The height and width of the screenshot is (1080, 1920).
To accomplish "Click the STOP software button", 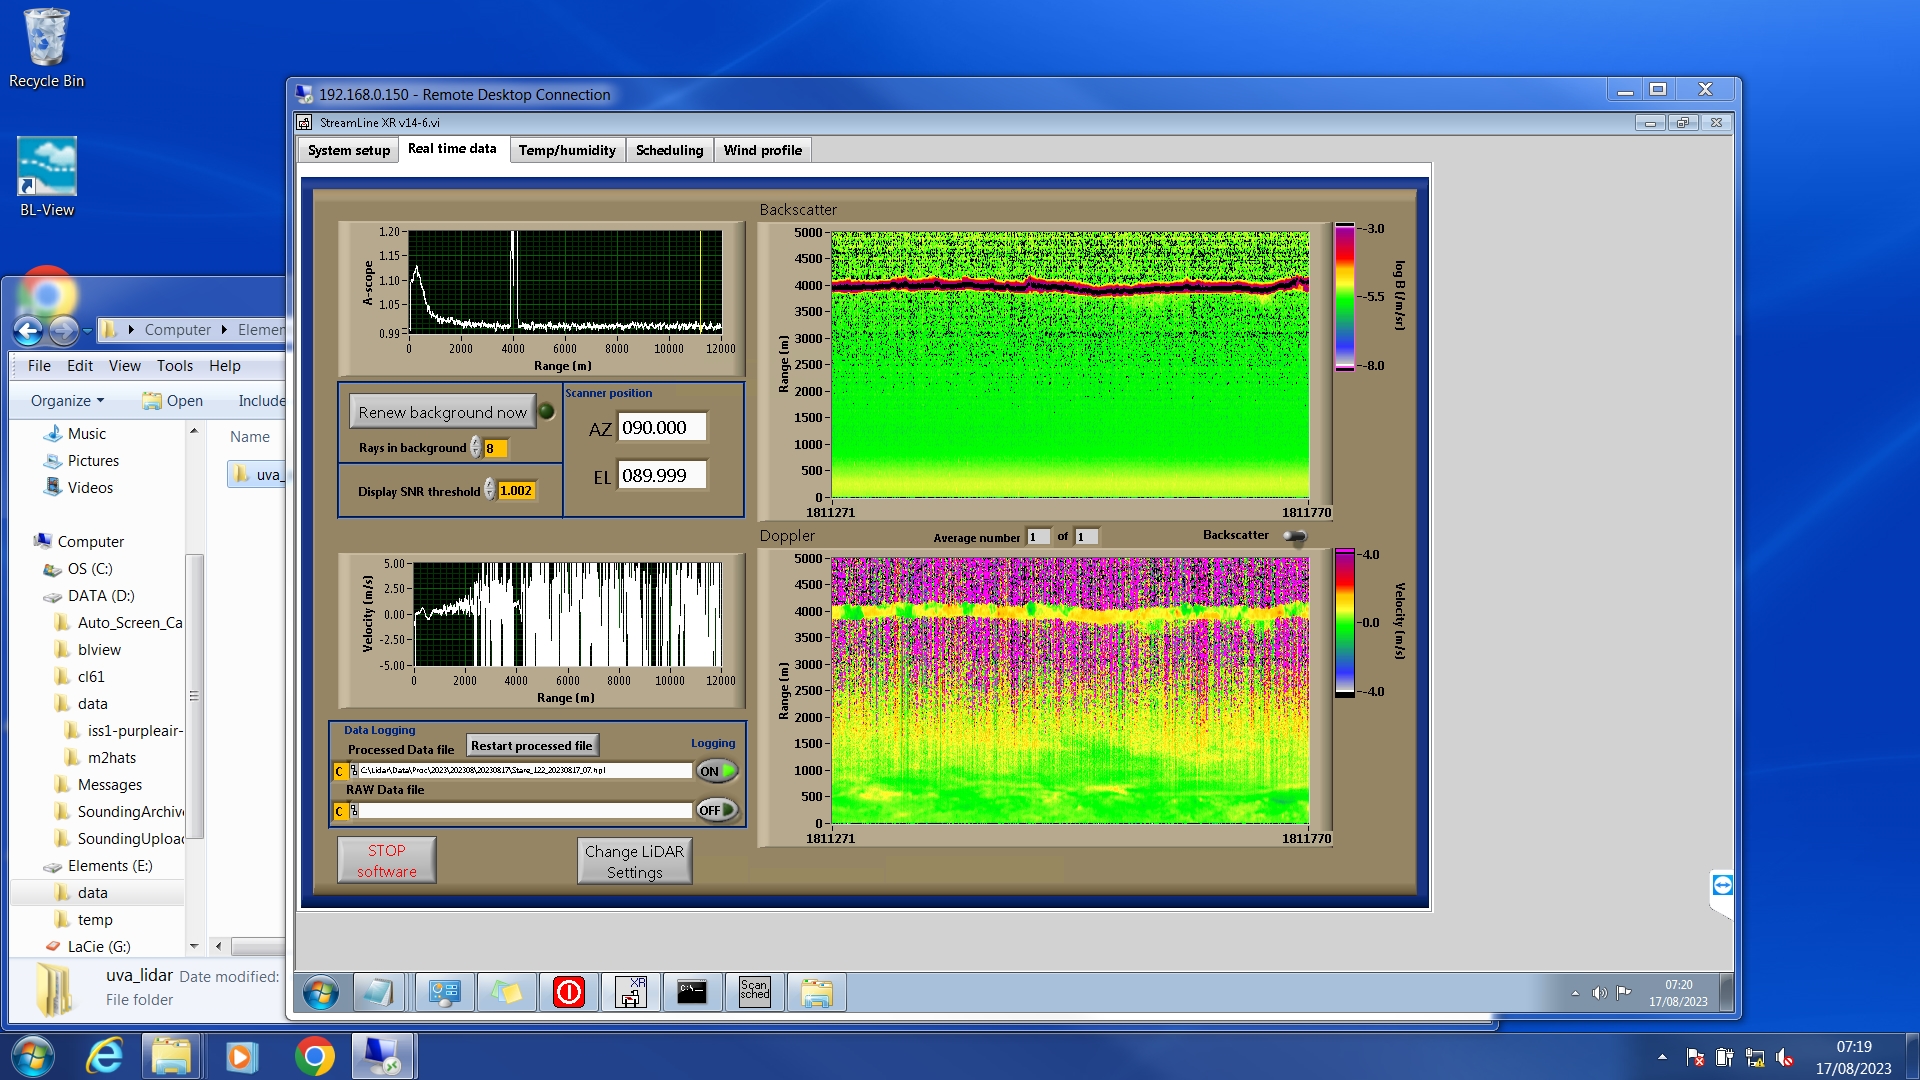I will (x=387, y=861).
